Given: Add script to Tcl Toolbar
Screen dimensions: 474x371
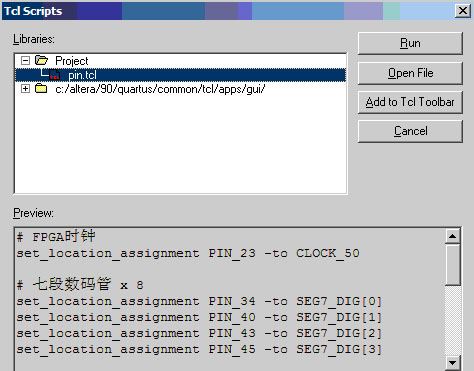Looking at the screenshot, I should click(x=410, y=102).
